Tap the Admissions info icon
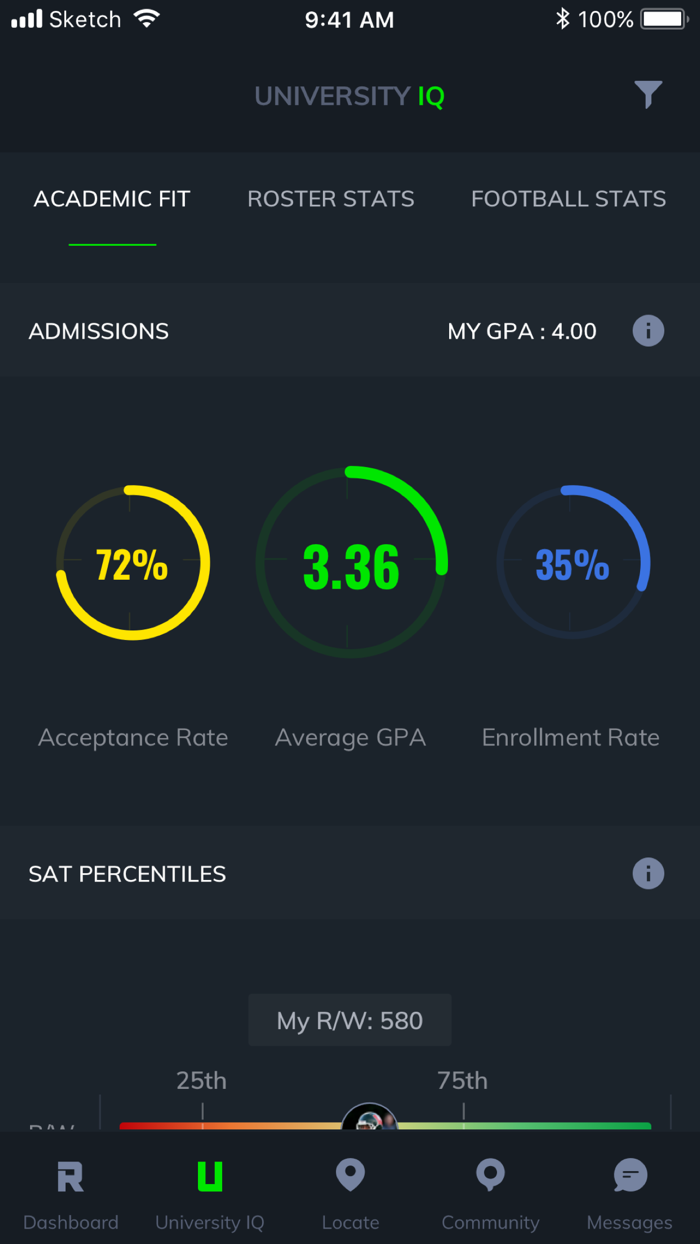This screenshot has height=1244, width=700. (x=648, y=331)
